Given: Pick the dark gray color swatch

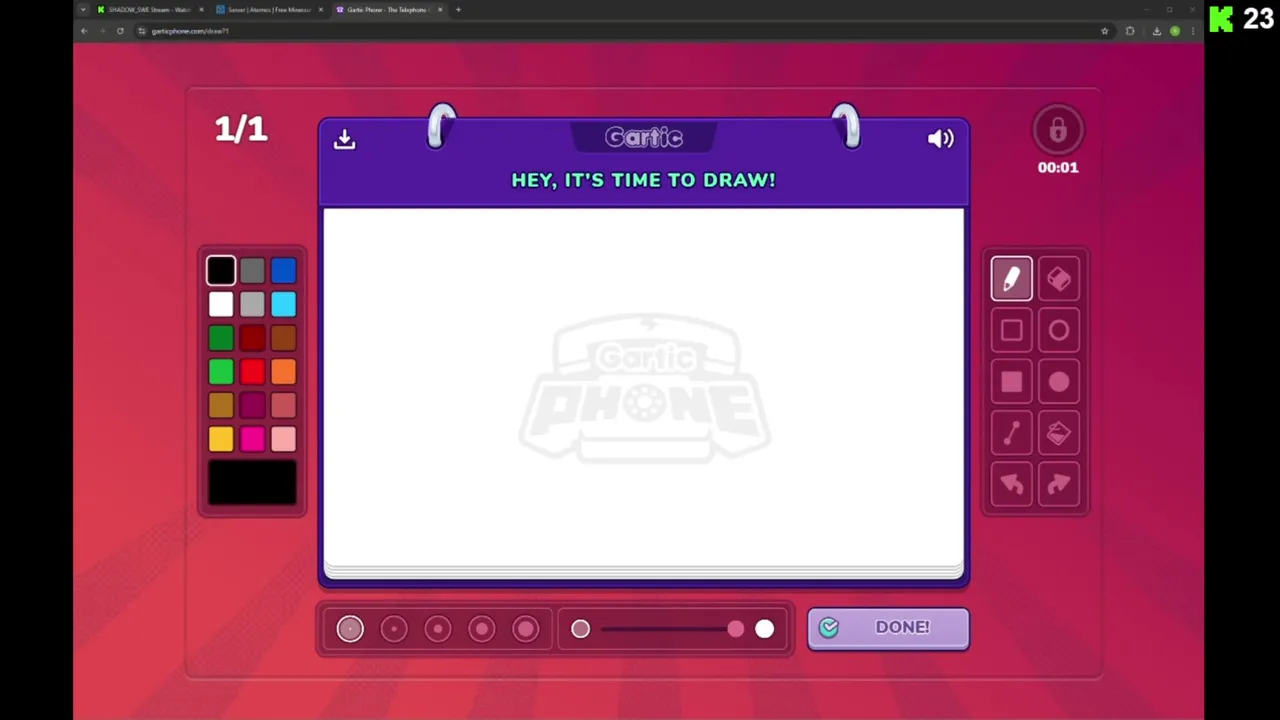Looking at the screenshot, I should click(x=252, y=270).
